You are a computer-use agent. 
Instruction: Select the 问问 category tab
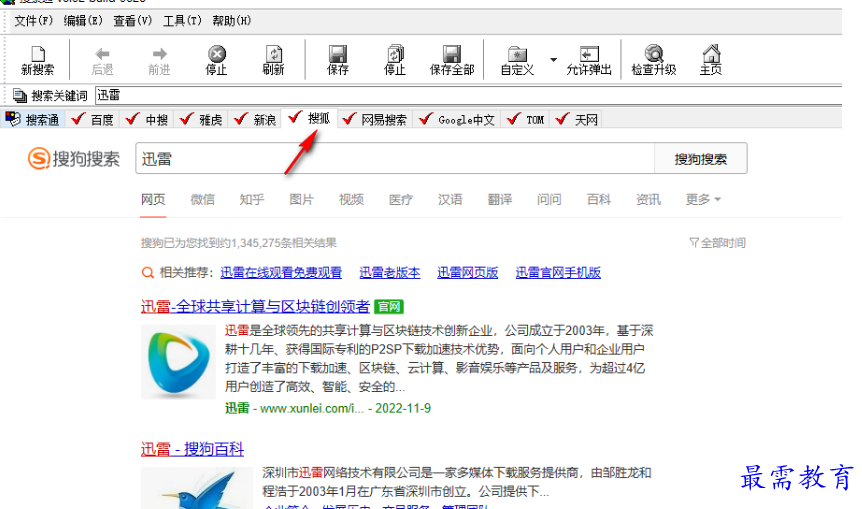(x=549, y=200)
